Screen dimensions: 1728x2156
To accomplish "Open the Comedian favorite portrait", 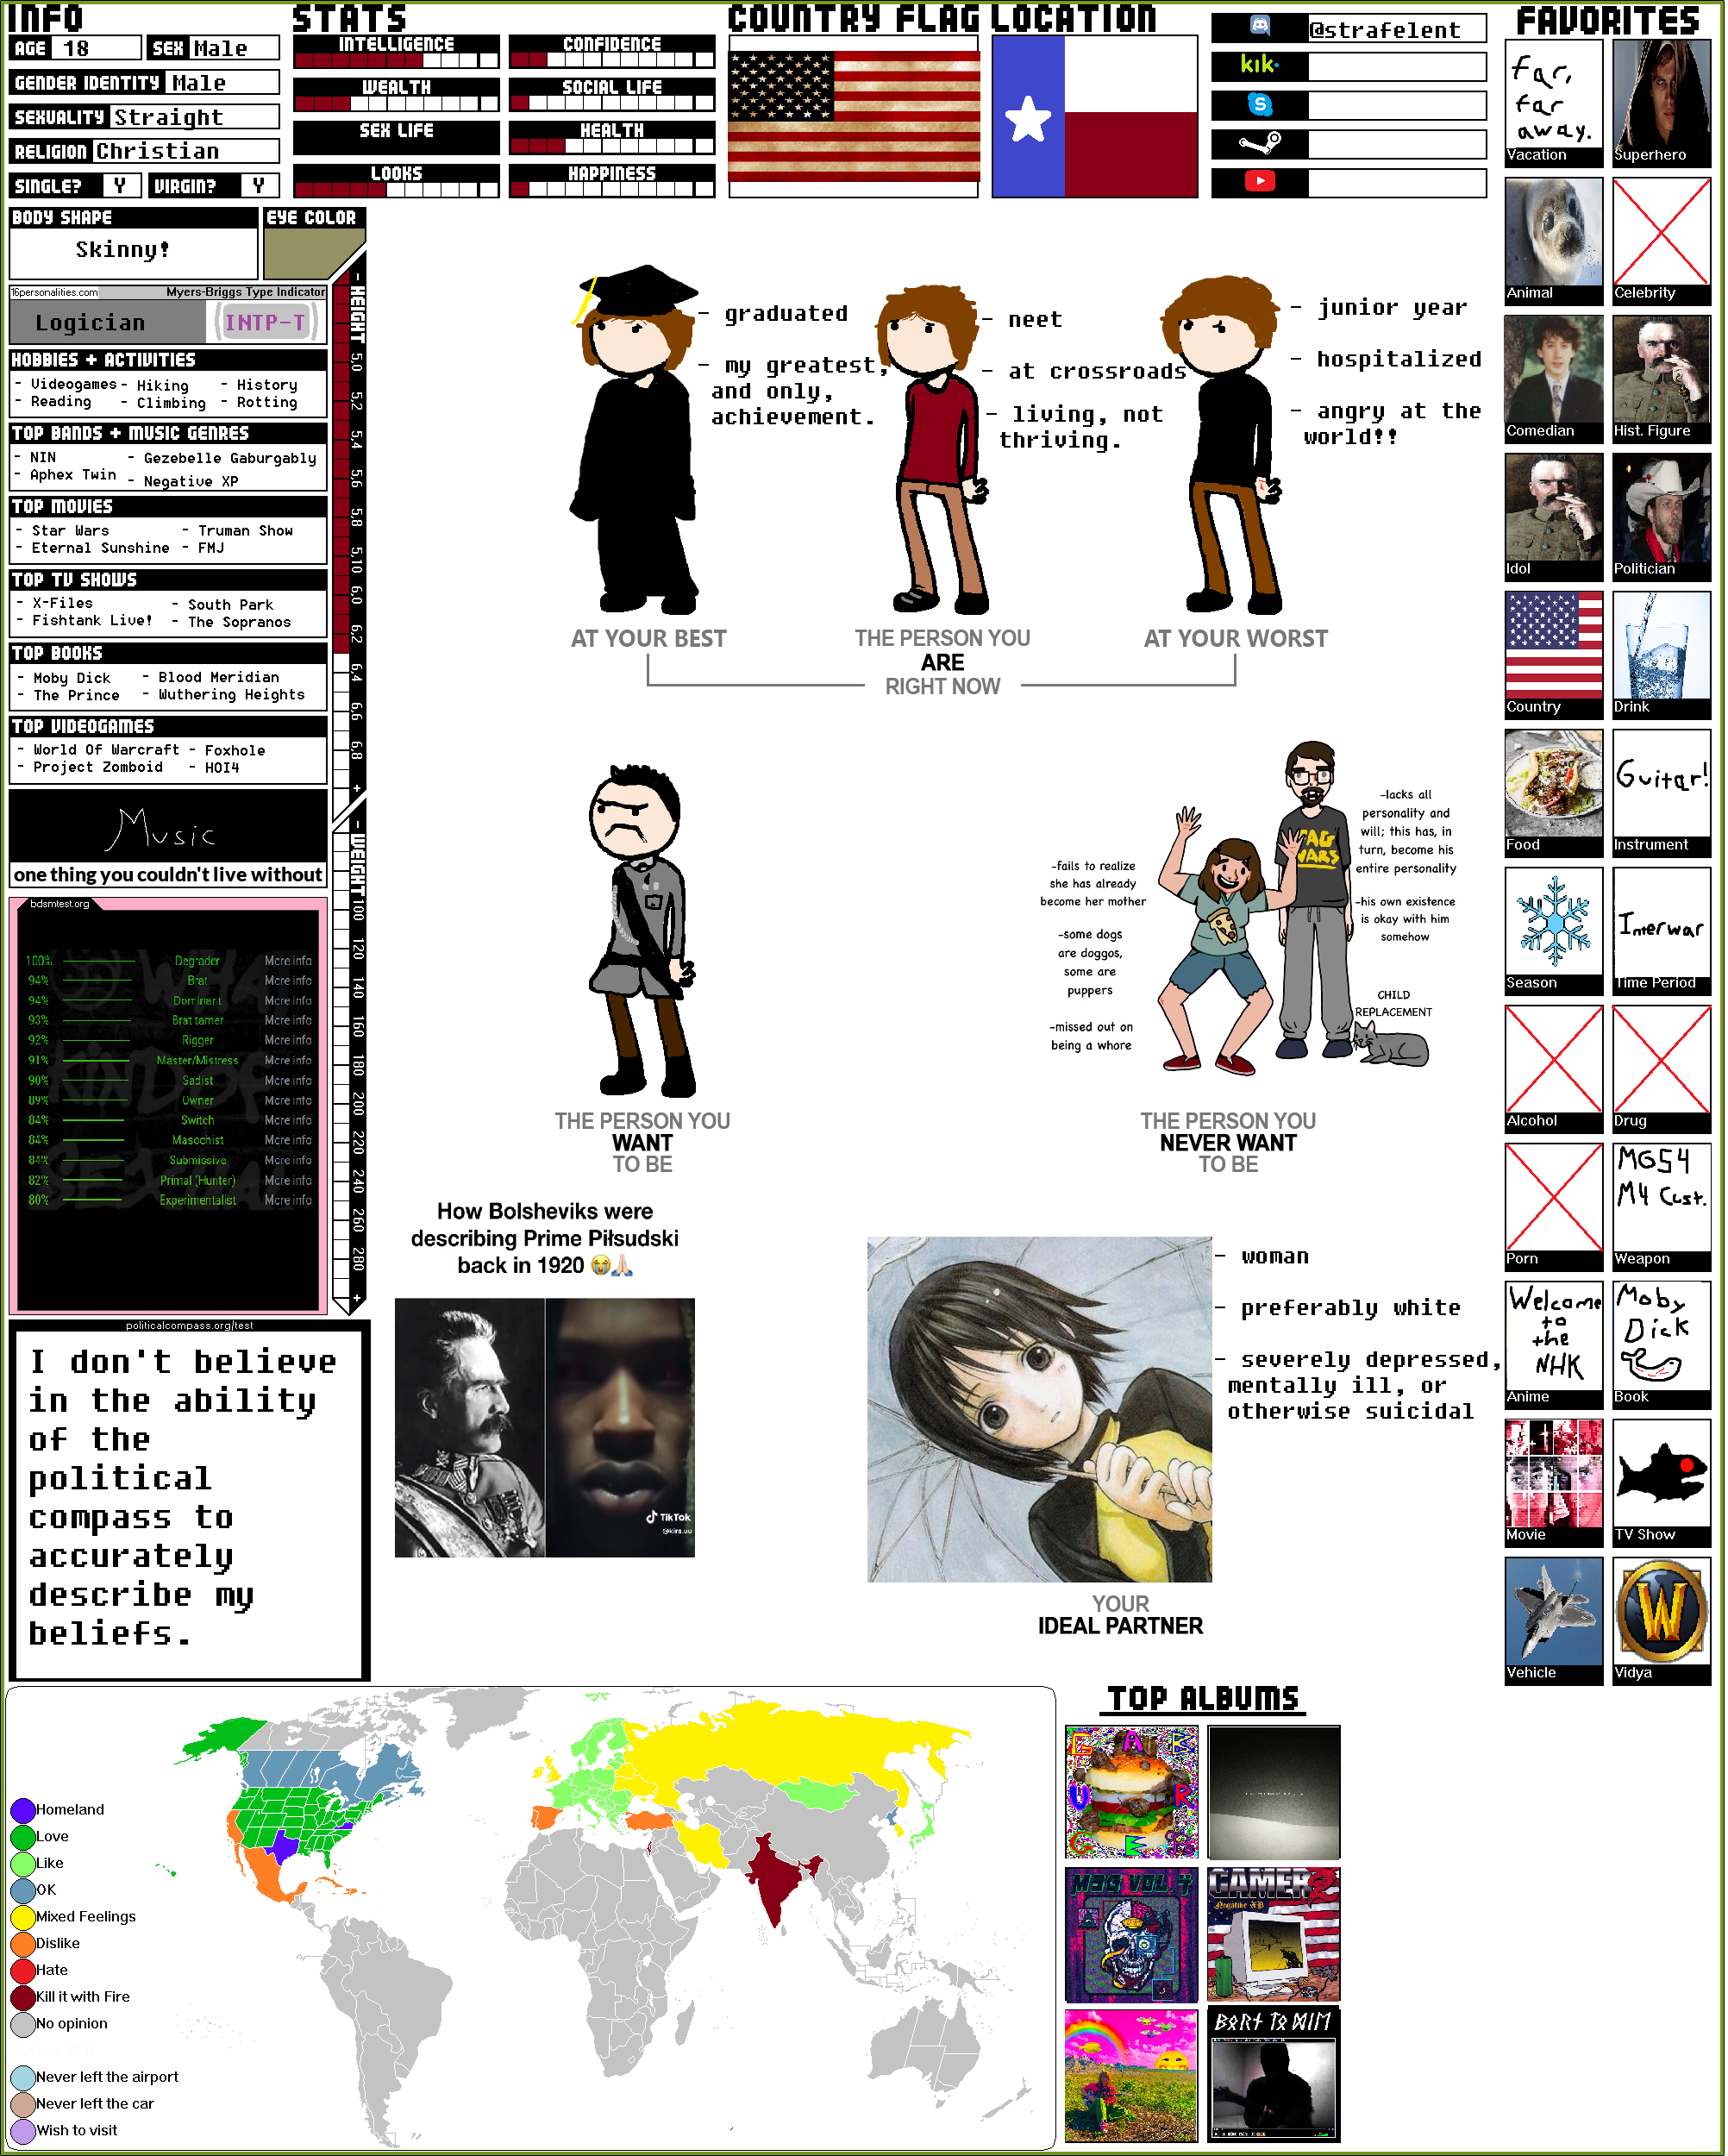I will [1555, 370].
